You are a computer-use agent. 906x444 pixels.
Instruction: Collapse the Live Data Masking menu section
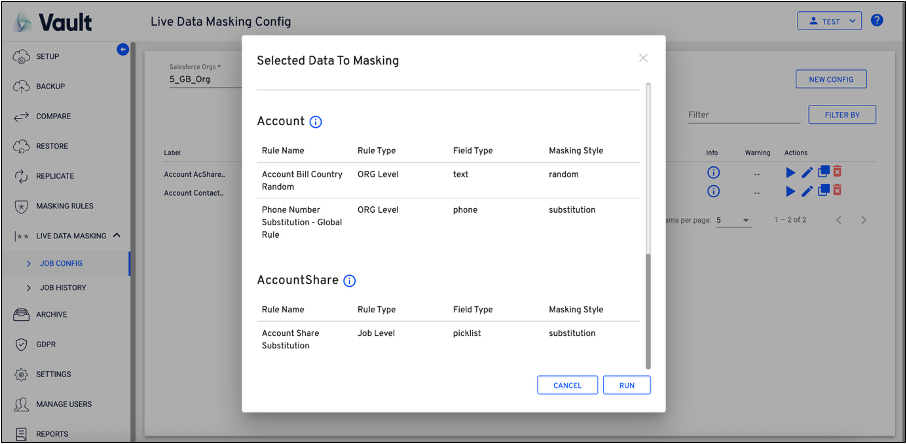[x=116, y=235]
